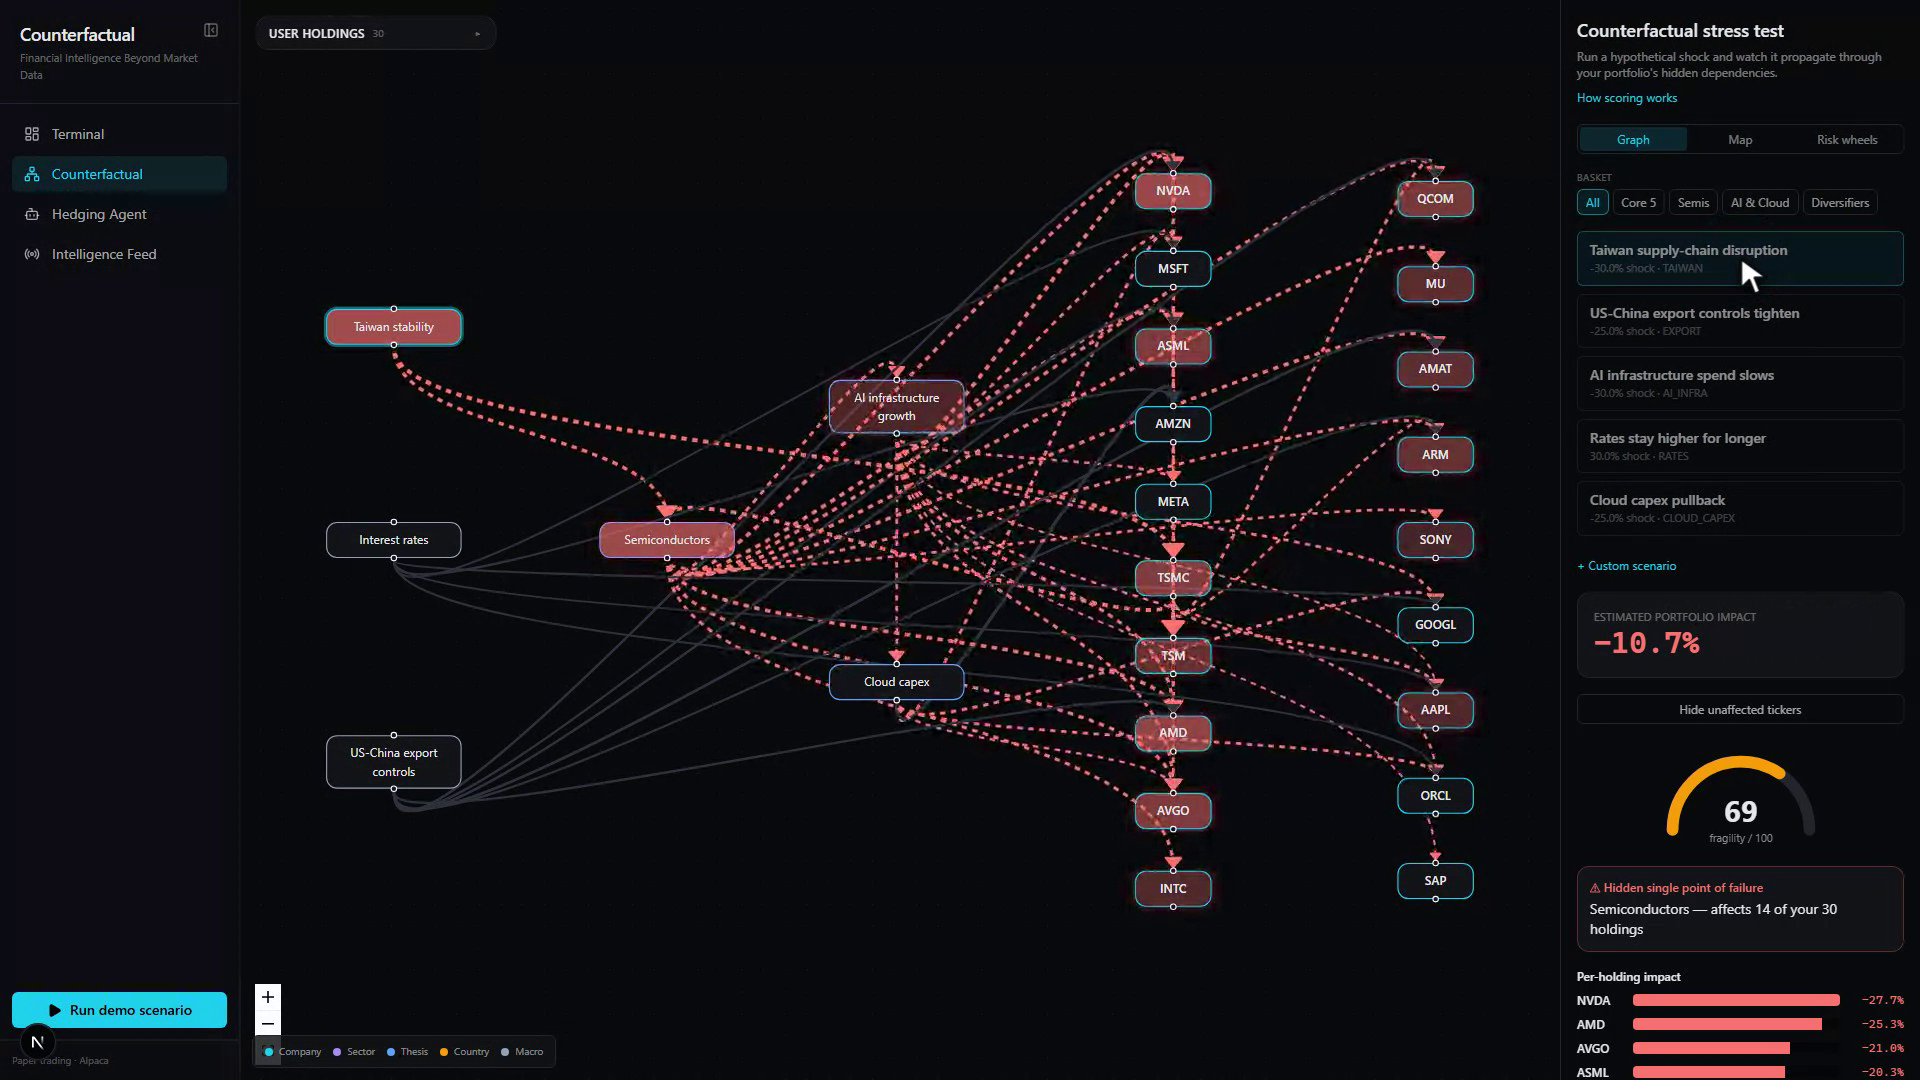Click the NVDA impact bar

point(1736,1000)
